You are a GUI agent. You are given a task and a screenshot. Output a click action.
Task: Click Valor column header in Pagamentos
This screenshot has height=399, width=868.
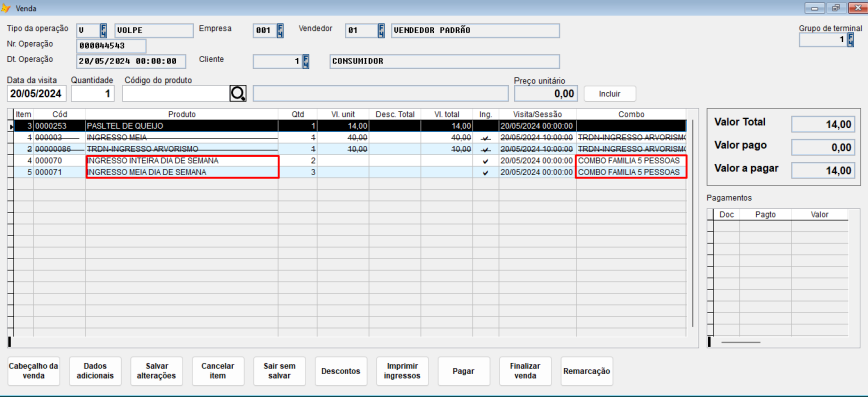[x=819, y=214]
